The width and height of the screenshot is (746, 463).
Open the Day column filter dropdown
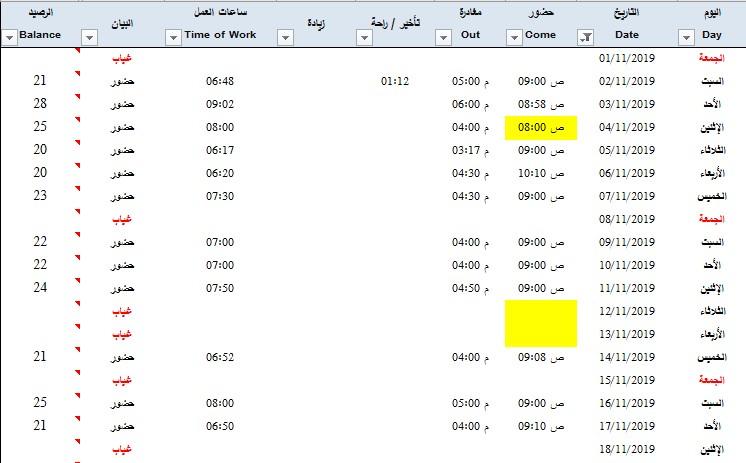pyautogui.click(x=686, y=37)
